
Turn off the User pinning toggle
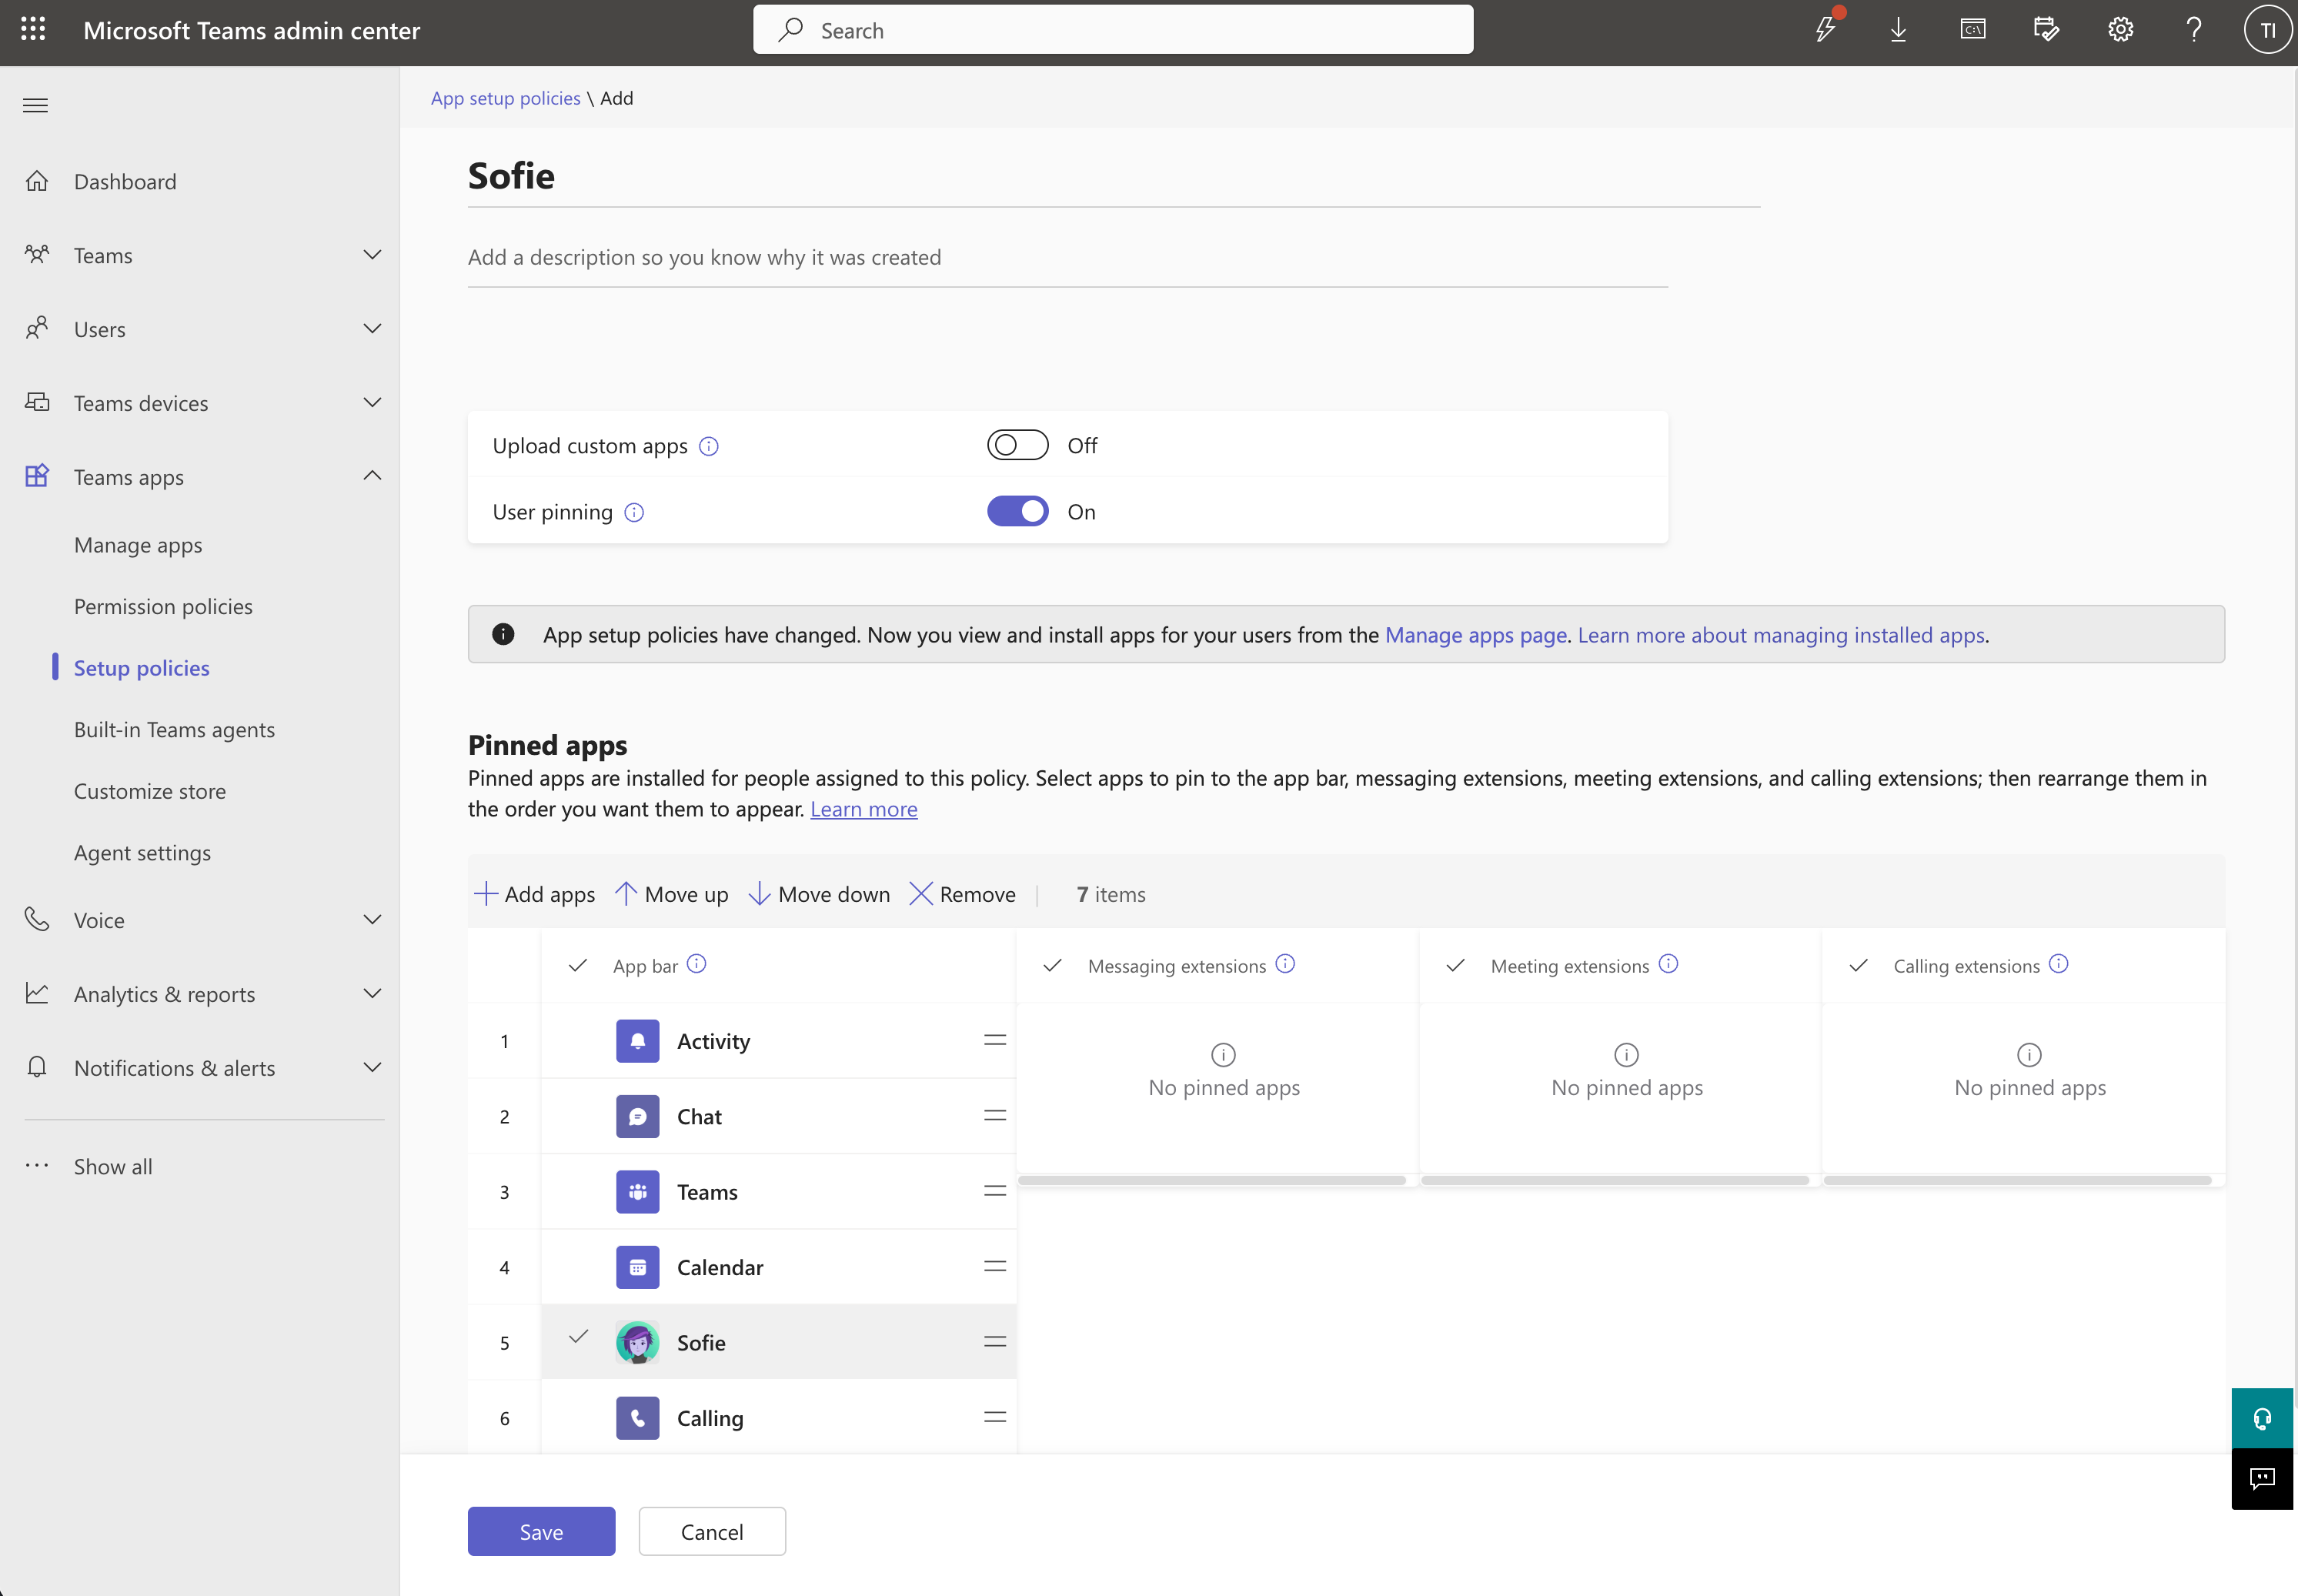[1017, 511]
